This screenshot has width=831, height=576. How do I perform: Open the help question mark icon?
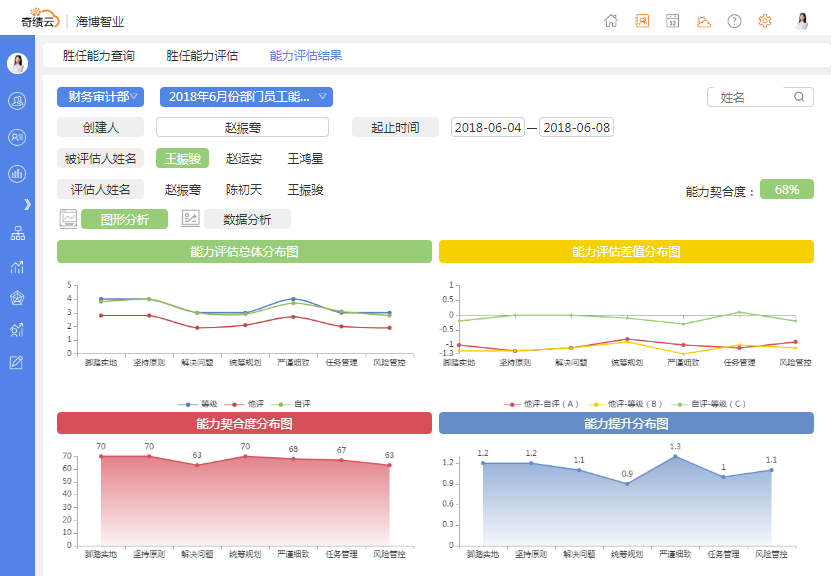coord(733,20)
